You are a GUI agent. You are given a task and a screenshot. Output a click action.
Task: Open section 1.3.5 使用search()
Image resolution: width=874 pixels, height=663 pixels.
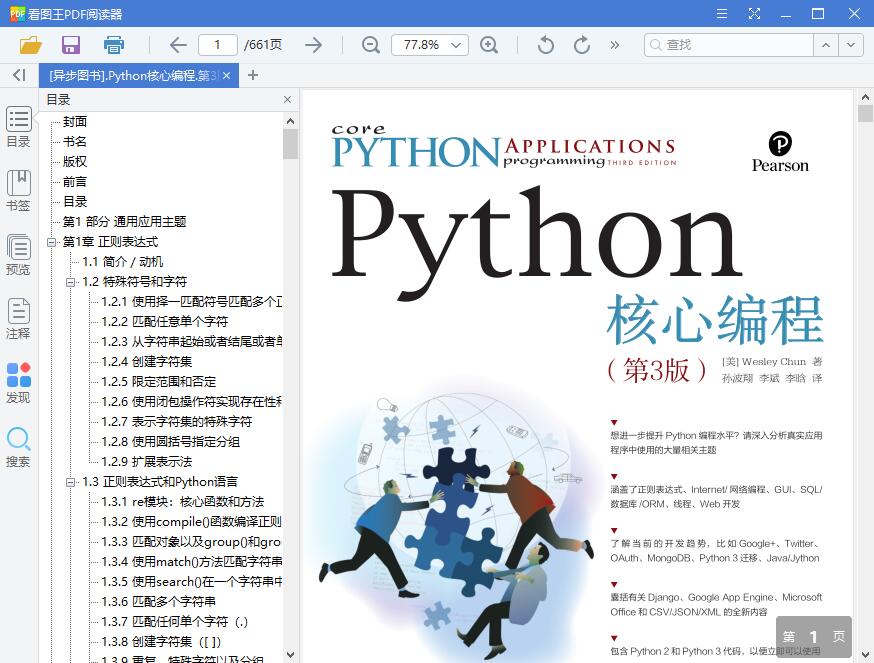[192, 582]
